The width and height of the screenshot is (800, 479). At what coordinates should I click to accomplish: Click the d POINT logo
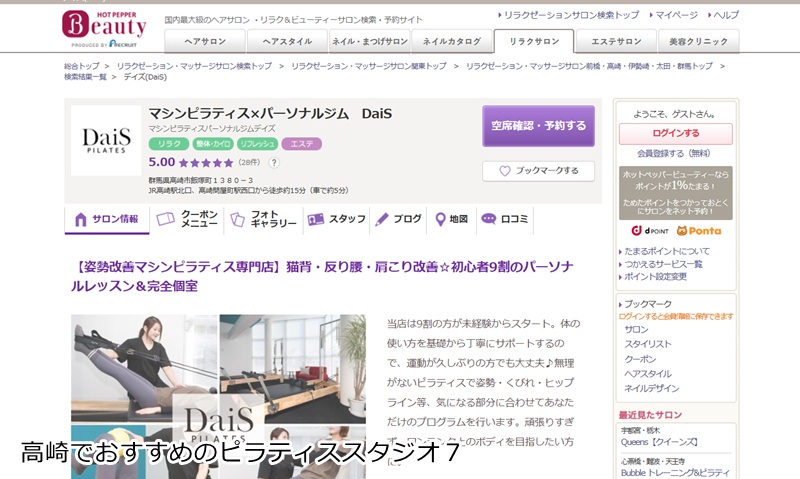click(x=649, y=231)
